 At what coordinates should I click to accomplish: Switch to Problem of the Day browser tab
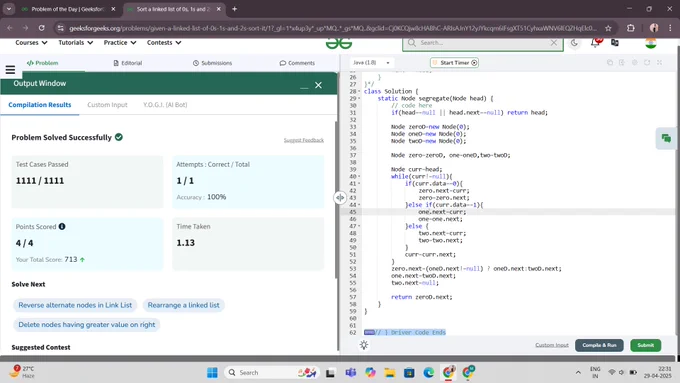(x=67, y=9)
